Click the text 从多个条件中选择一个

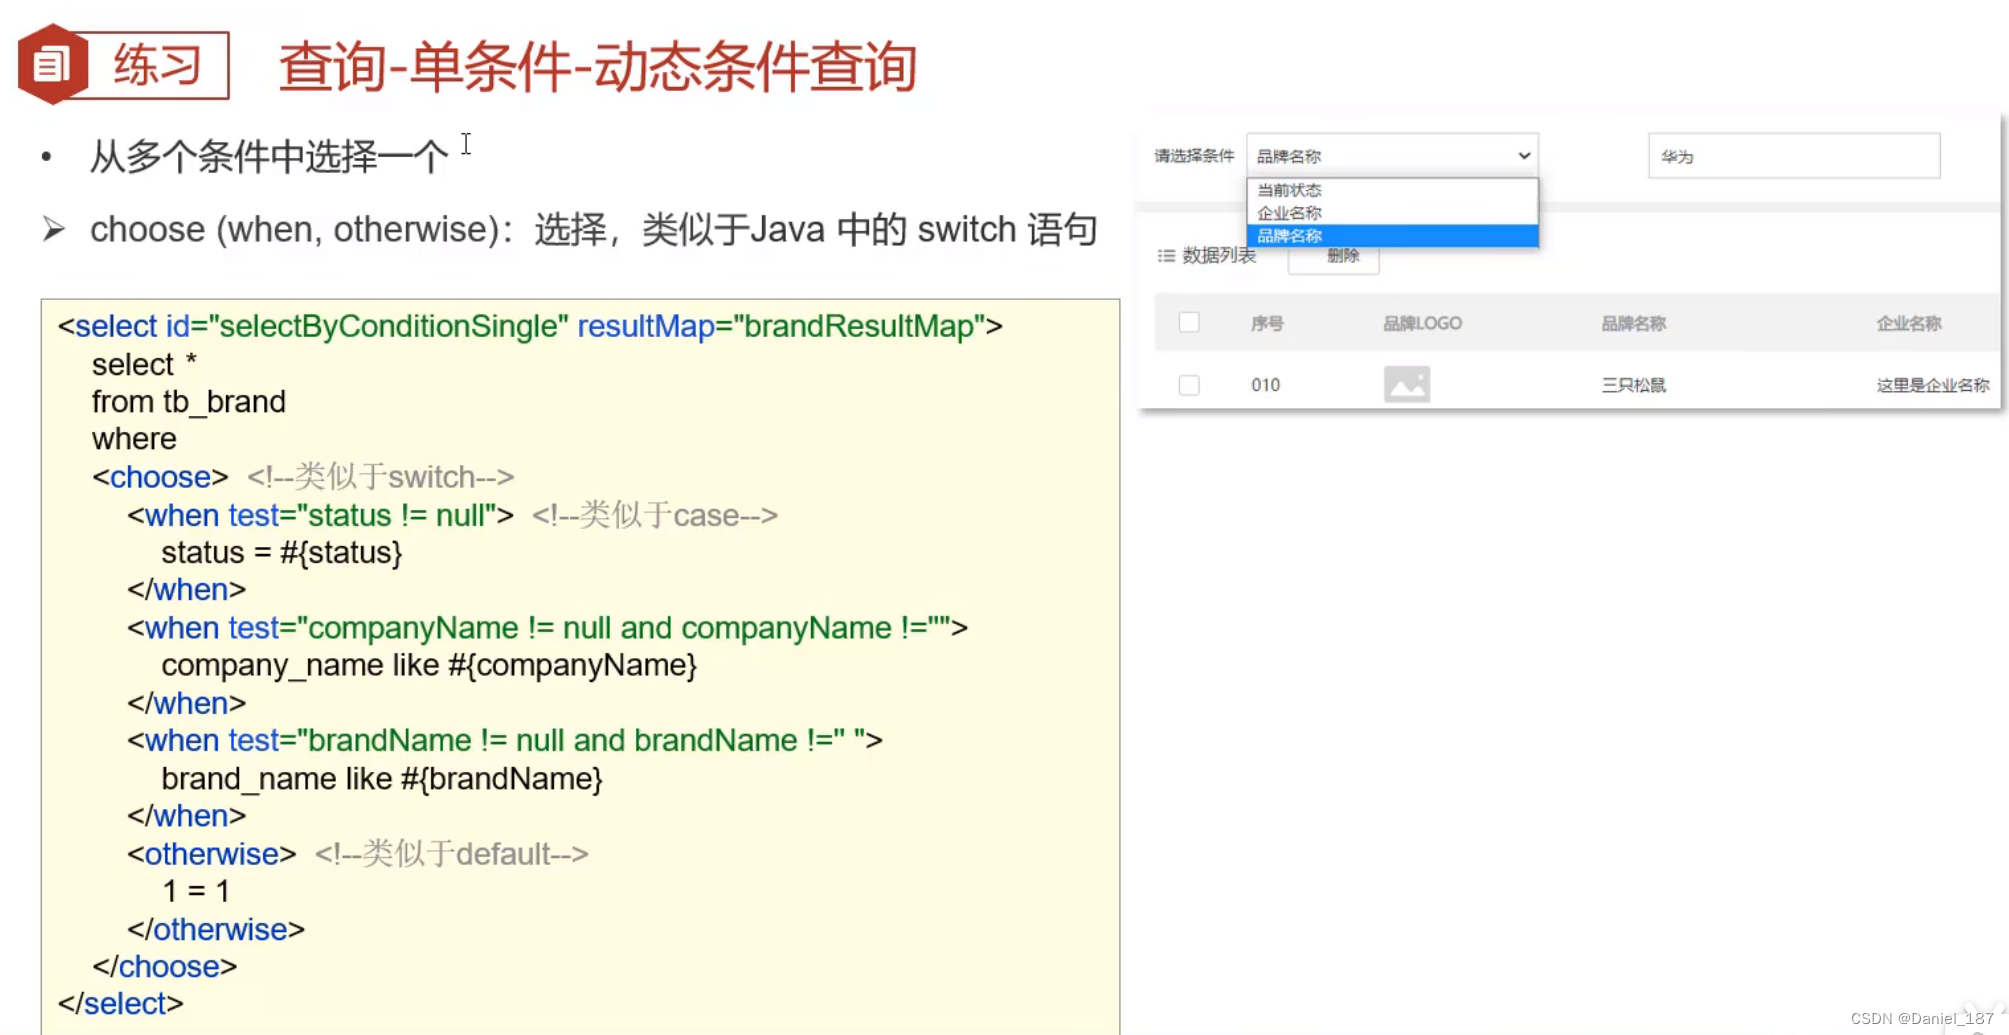(269, 156)
